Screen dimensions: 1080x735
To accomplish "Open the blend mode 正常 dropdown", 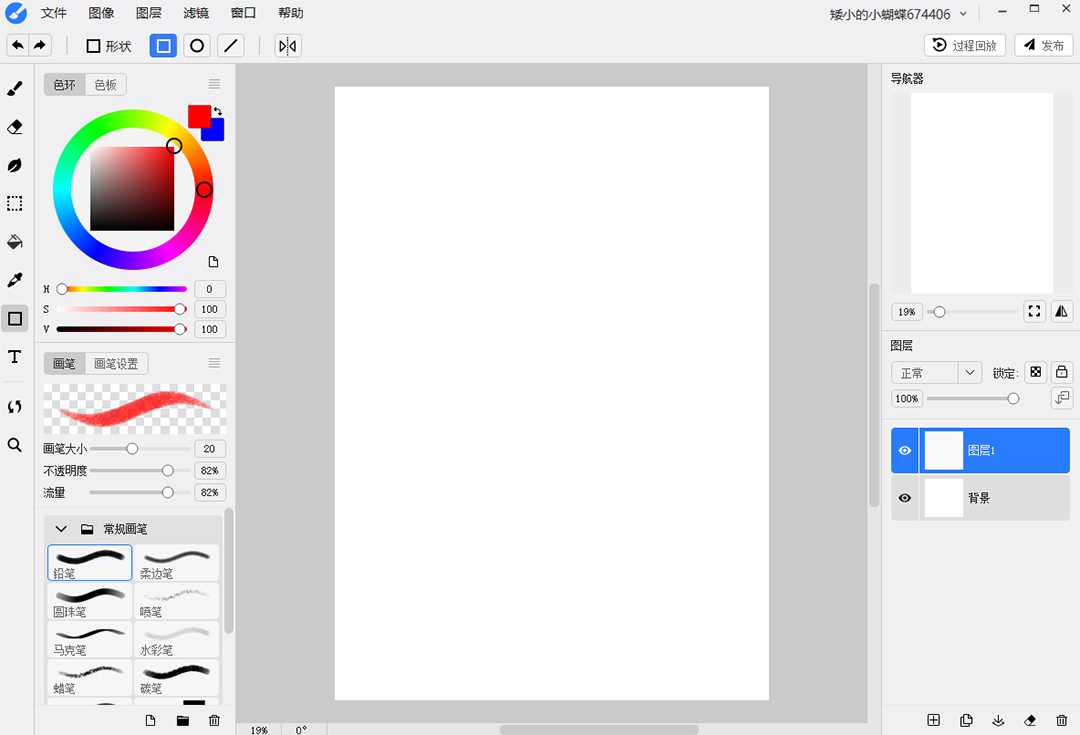I will 936,373.
